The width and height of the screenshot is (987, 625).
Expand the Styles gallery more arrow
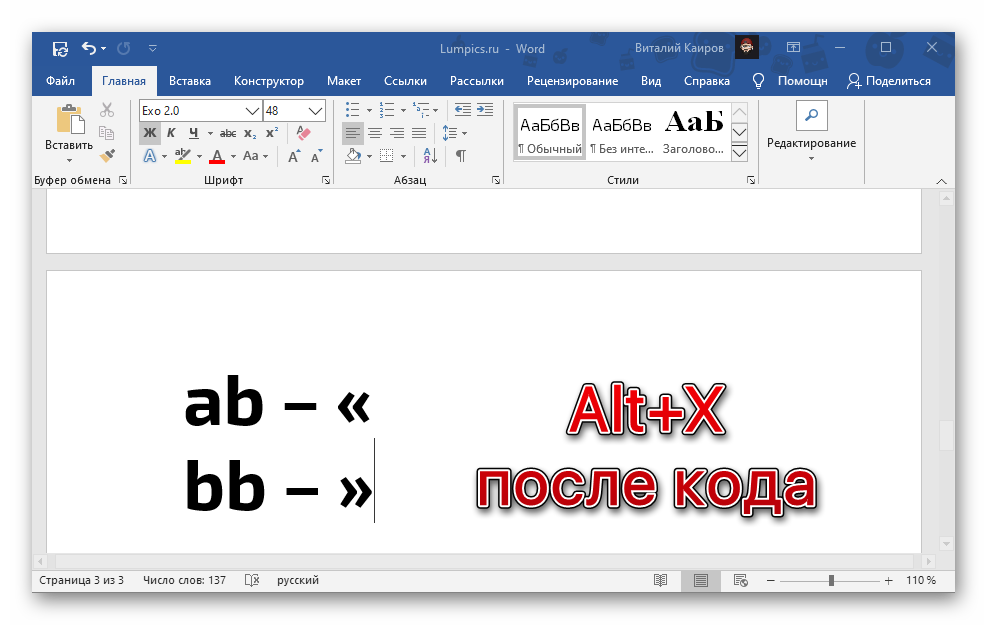[x=740, y=153]
